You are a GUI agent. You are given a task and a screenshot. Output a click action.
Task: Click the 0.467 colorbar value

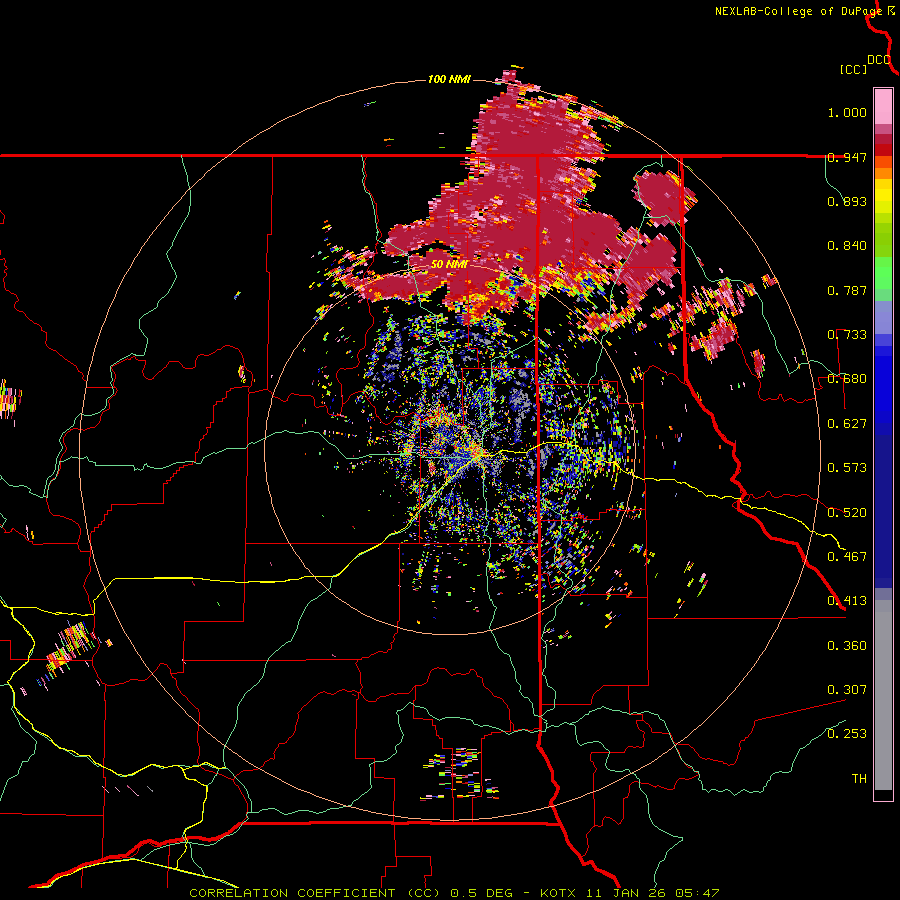point(847,557)
